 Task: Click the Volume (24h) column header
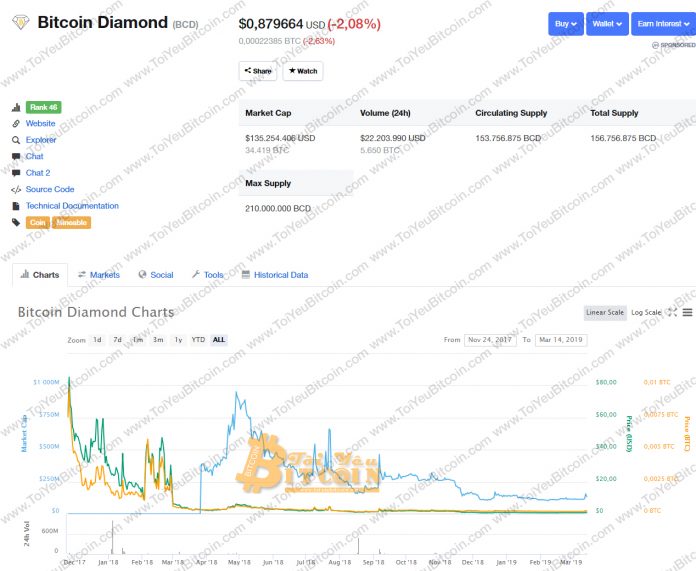click(x=385, y=113)
